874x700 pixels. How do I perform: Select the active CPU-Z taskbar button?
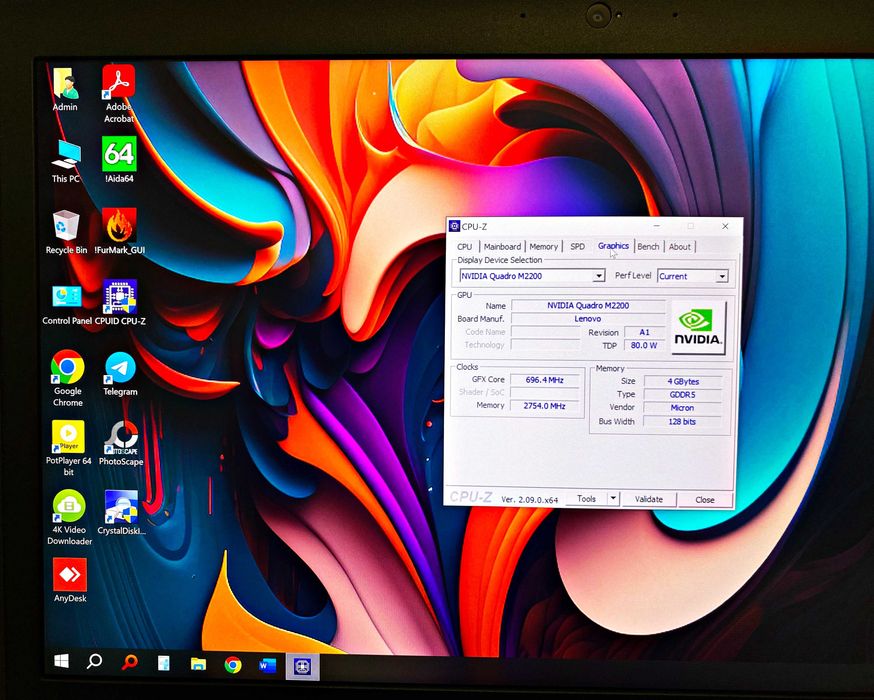coord(303,667)
